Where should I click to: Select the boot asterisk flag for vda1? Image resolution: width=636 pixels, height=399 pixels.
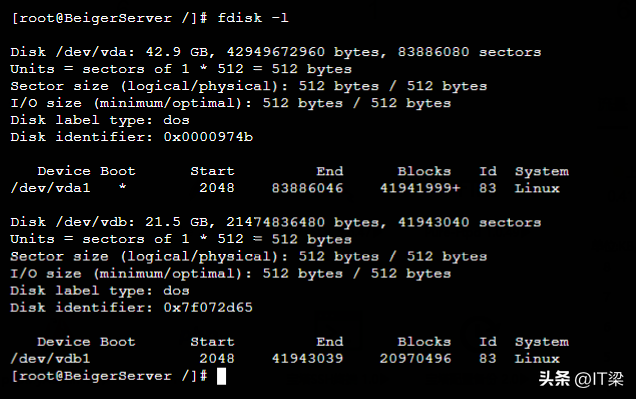122,187
